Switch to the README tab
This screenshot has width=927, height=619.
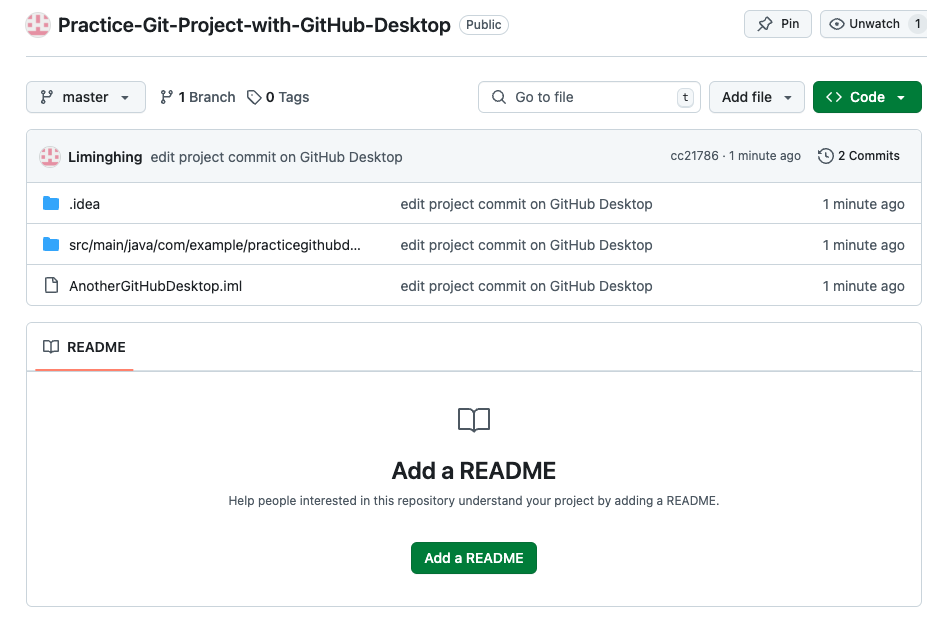tap(84, 347)
